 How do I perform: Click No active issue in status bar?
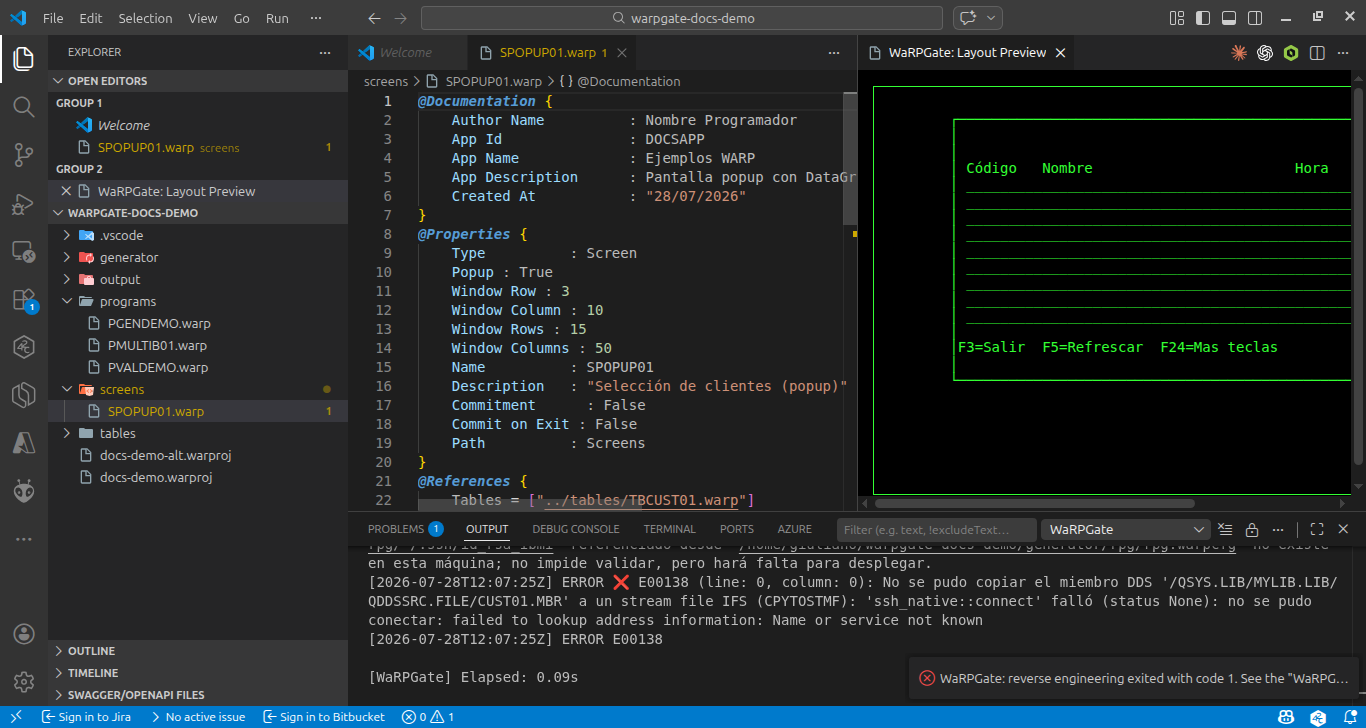coord(197,717)
